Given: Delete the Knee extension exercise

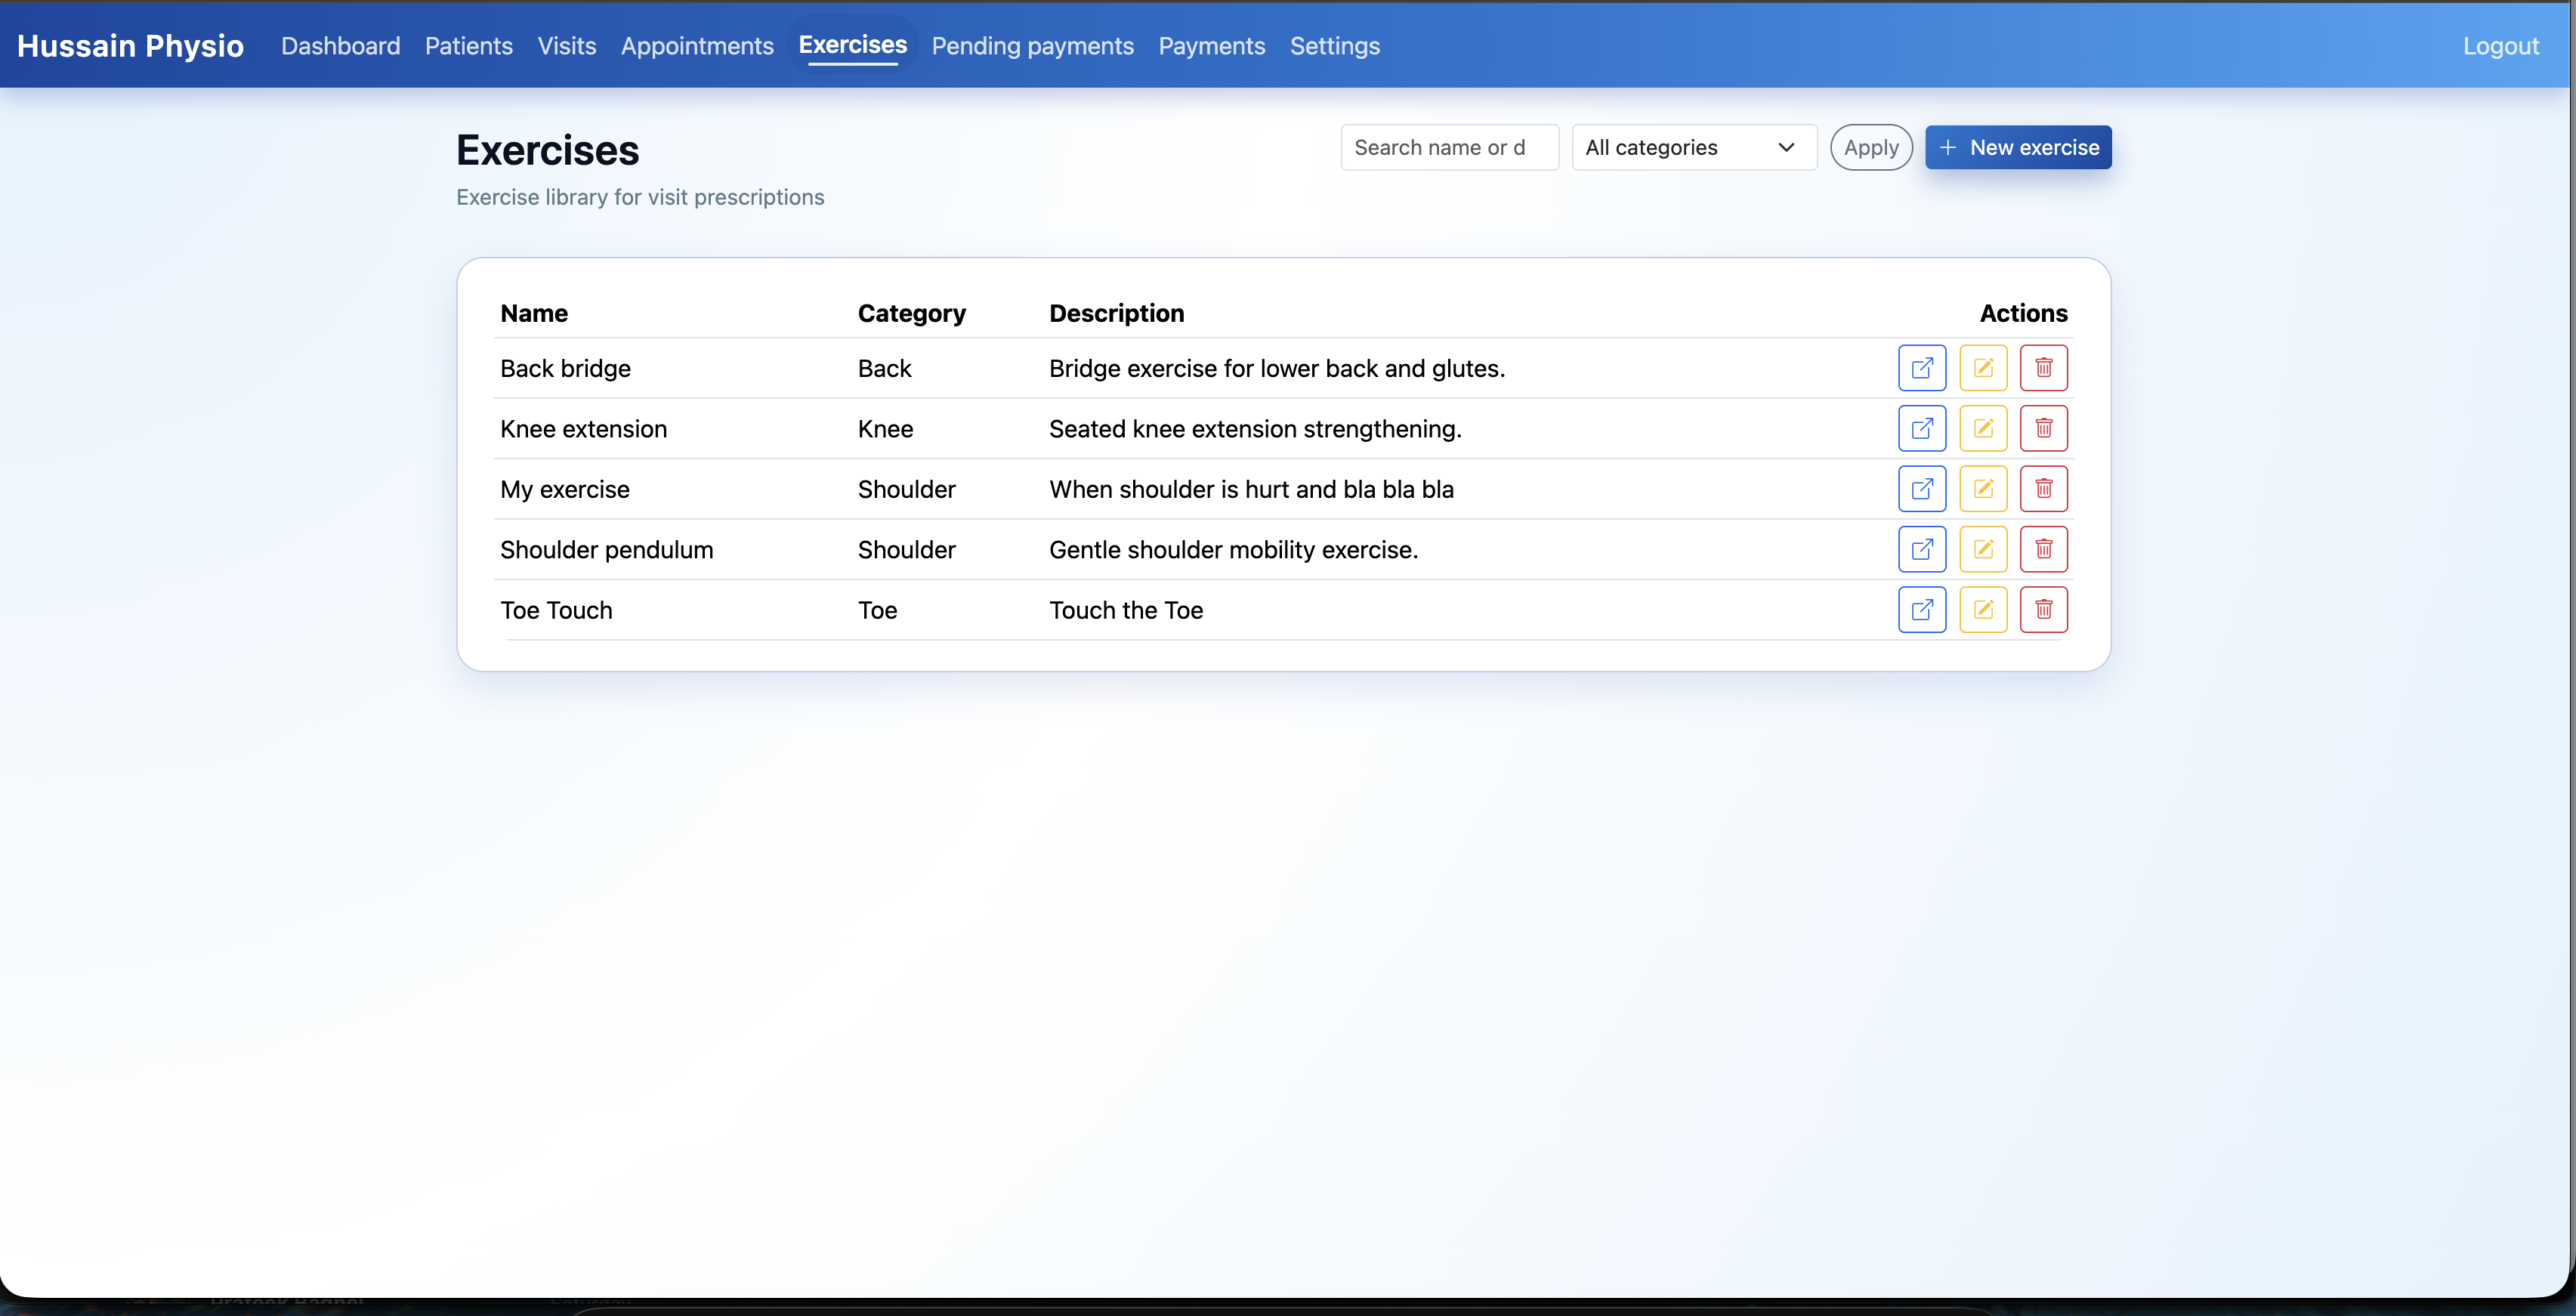Looking at the screenshot, I should coord(2043,428).
